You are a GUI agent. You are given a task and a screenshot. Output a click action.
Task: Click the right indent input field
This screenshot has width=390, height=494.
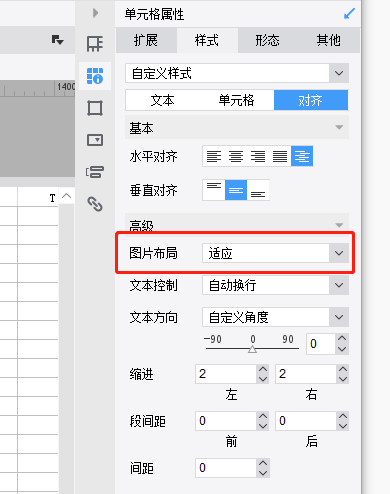click(306, 374)
